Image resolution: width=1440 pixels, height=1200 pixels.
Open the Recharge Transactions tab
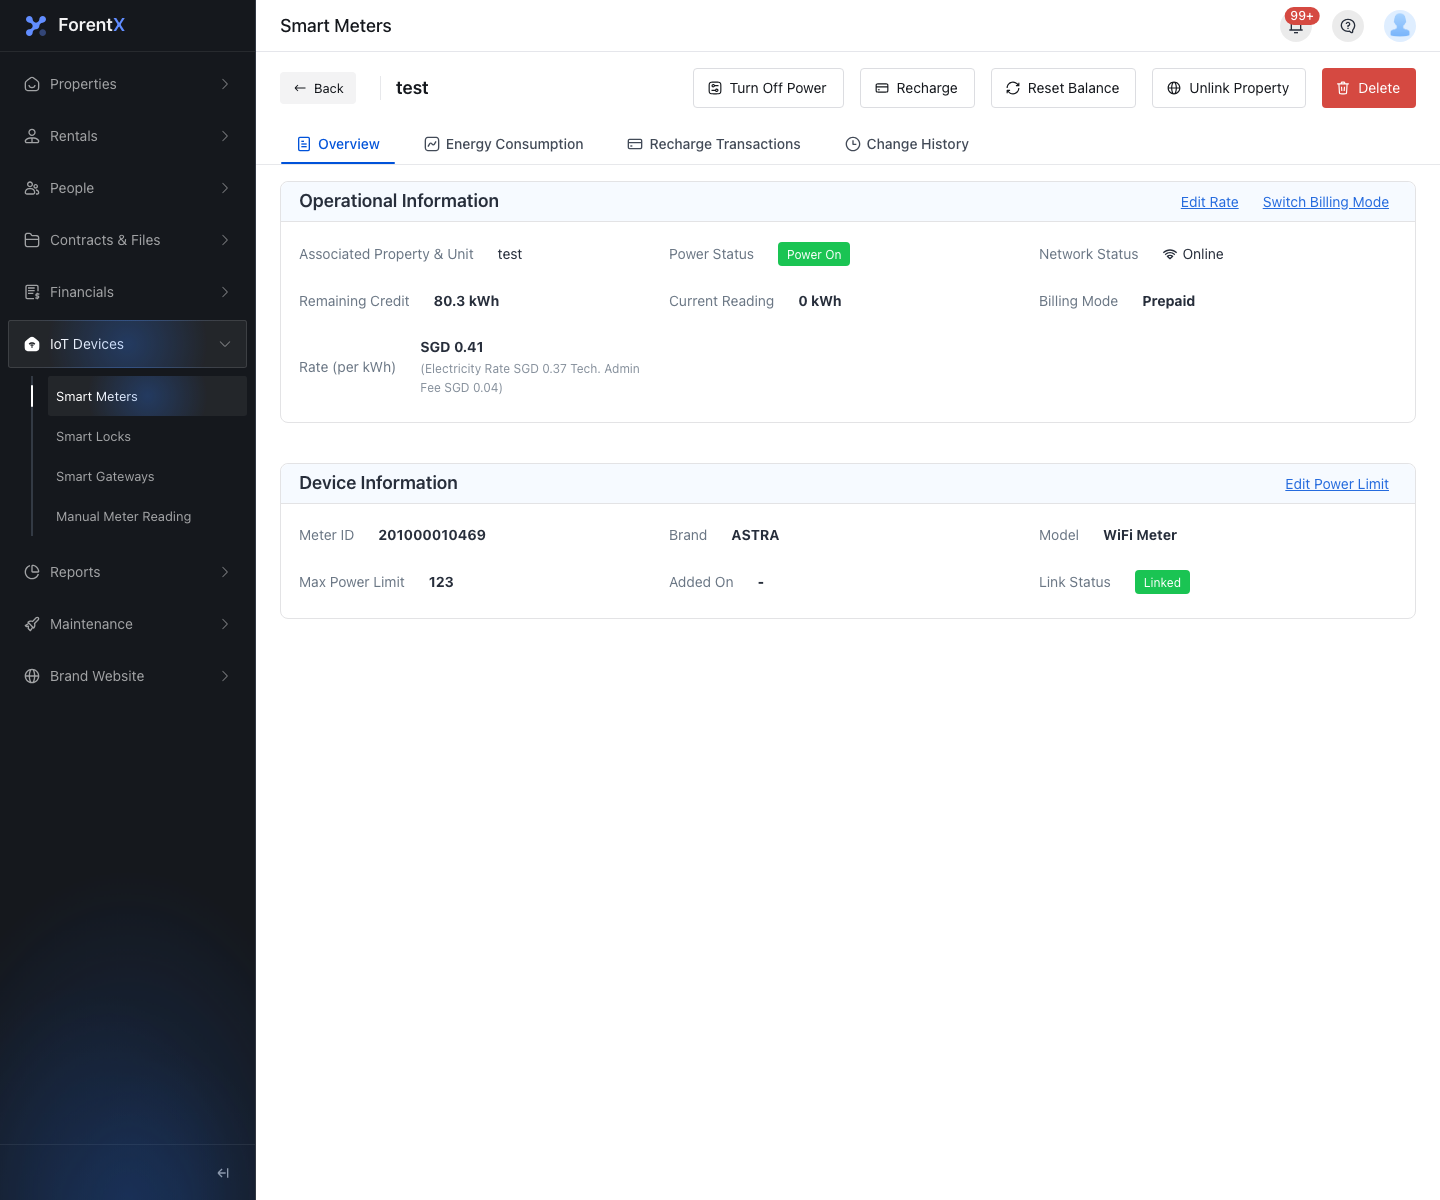(x=714, y=144)
